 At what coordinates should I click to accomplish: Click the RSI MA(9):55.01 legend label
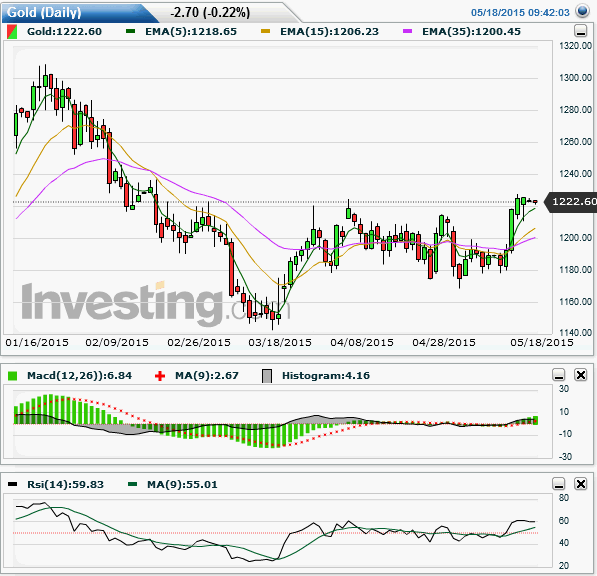(x=182, y=485)
